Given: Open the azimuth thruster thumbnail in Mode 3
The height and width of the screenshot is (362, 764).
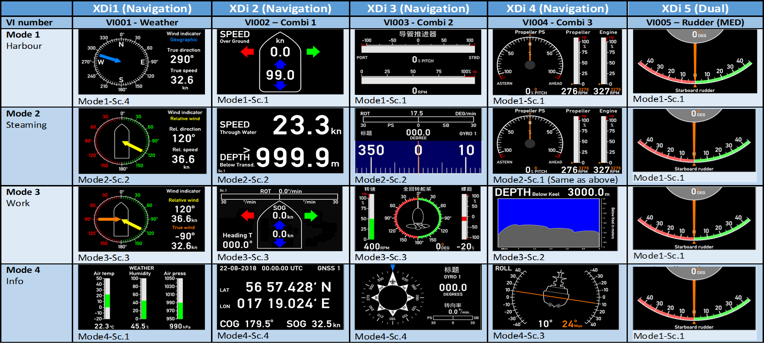Looking at the screenshot, I should click(418, 219).
